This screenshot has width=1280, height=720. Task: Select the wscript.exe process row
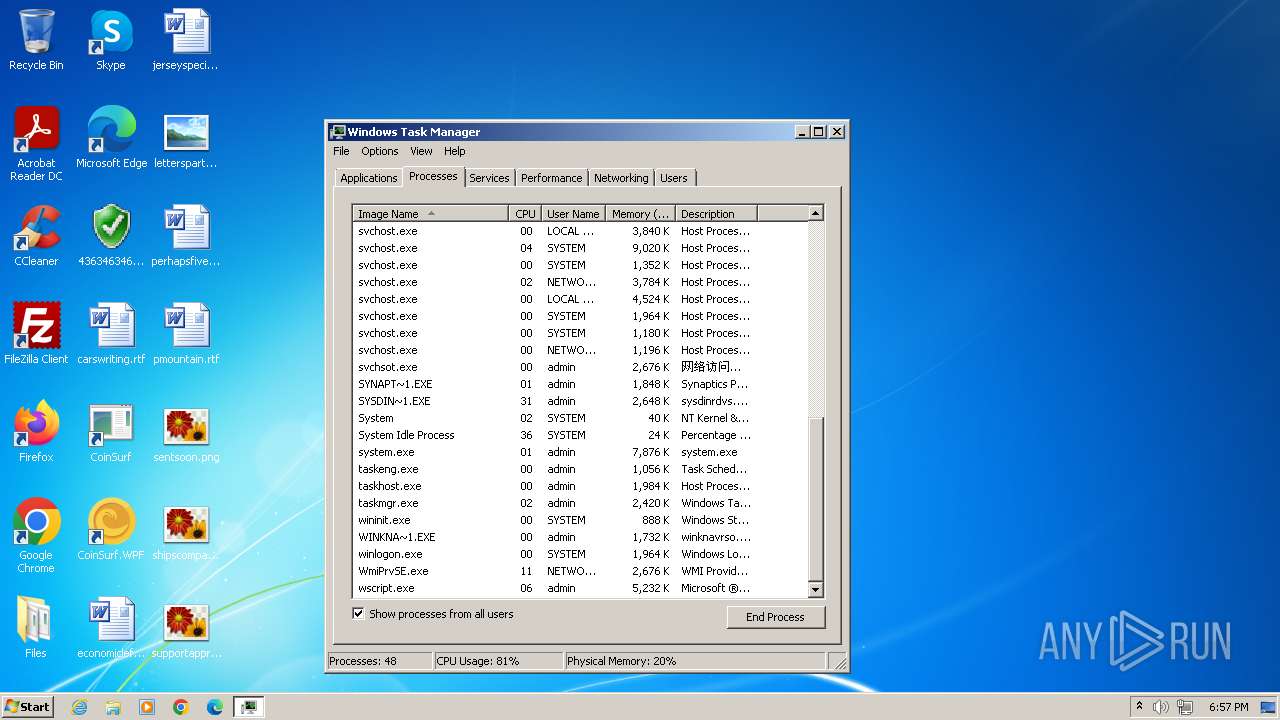tap(580, 588)
